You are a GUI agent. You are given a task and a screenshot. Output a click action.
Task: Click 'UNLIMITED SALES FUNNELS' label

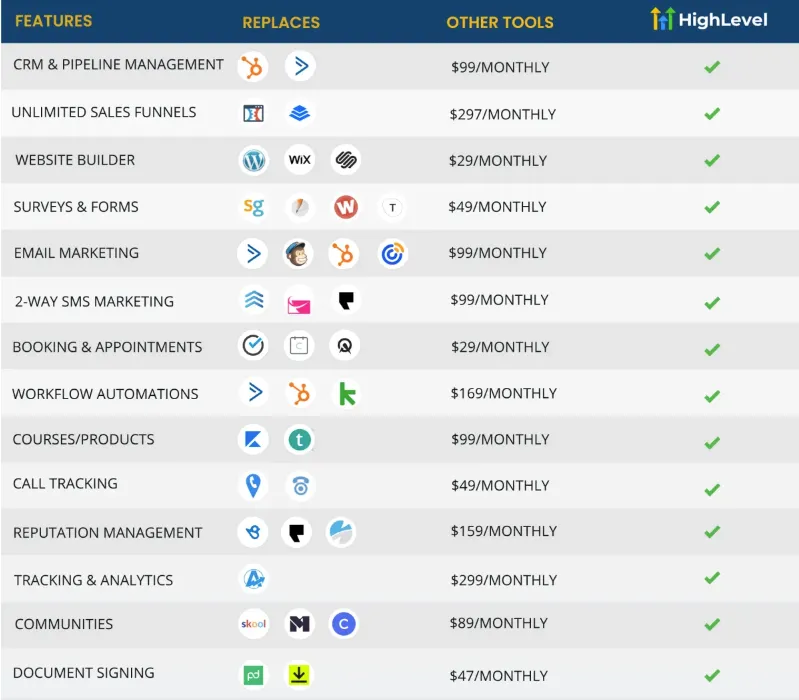tap(103, 112)
